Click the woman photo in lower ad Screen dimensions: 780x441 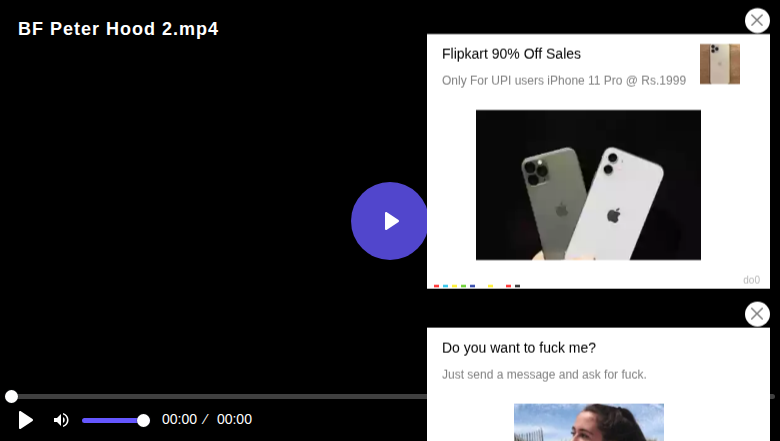[589, 422]
